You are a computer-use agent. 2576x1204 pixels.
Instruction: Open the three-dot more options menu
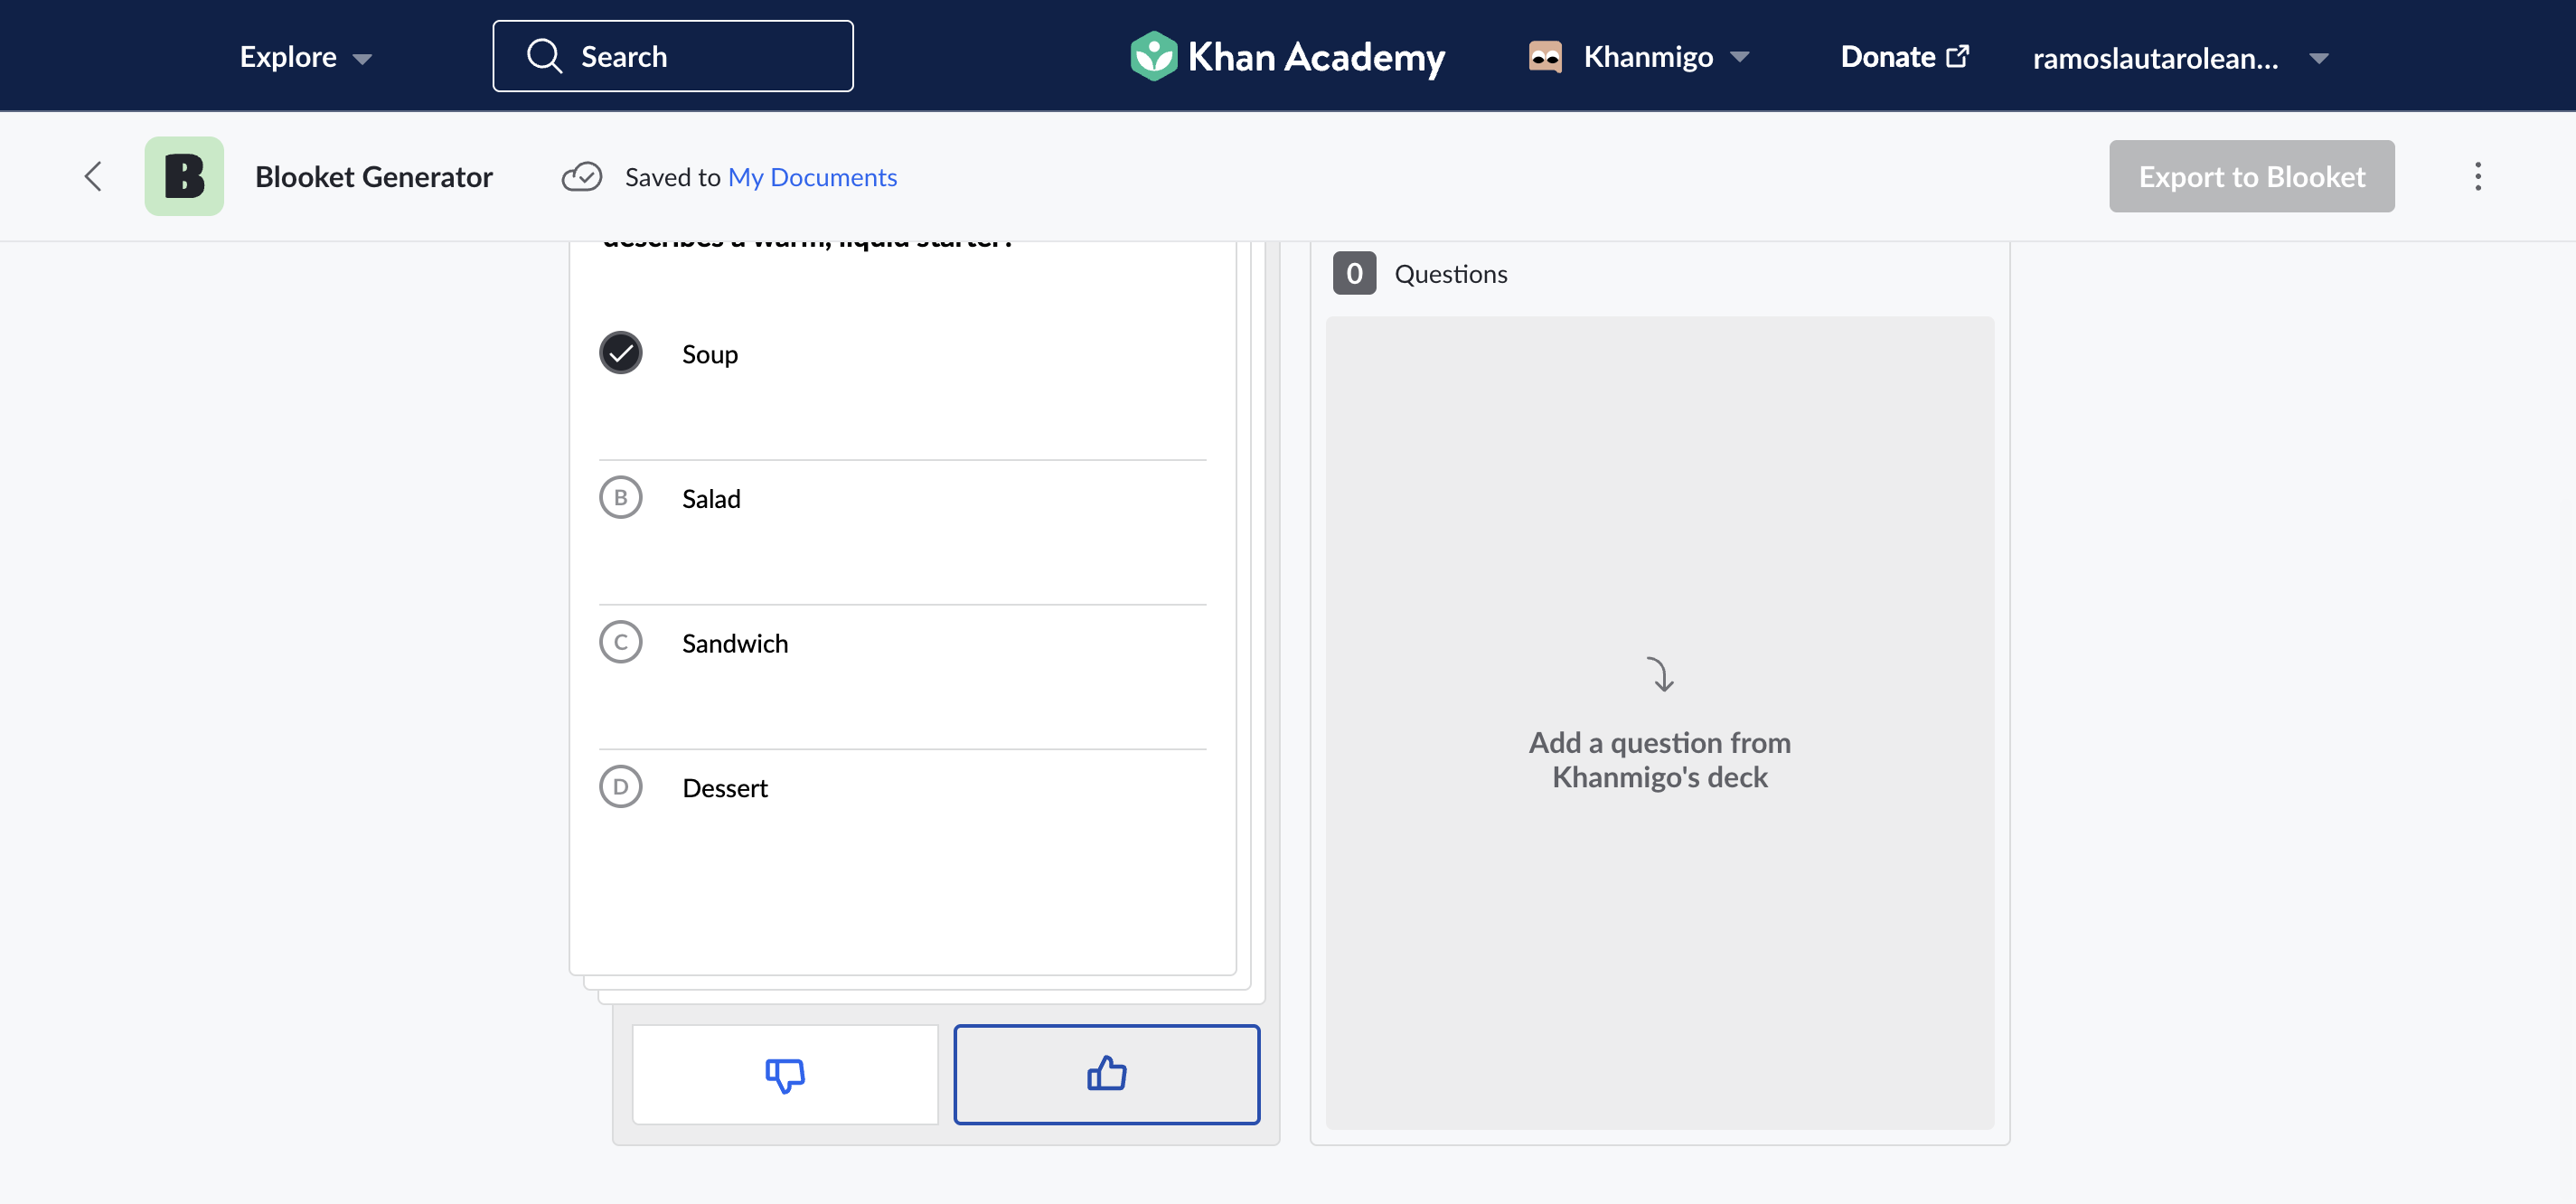(x=2477, y=177)
